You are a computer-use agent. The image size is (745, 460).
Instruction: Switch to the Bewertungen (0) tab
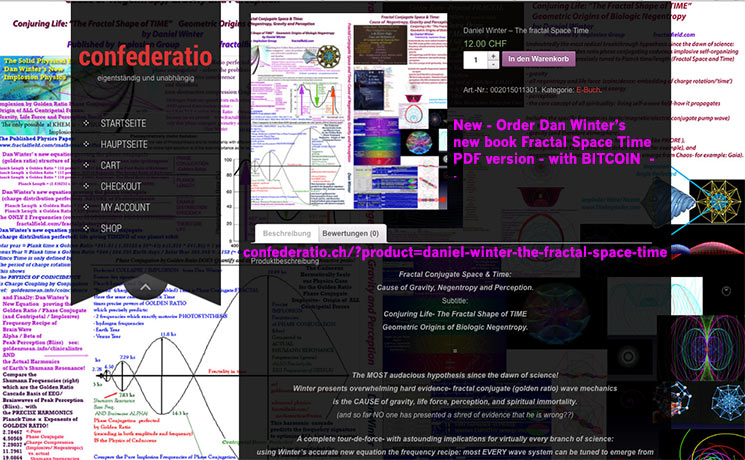tap(351, 234)
